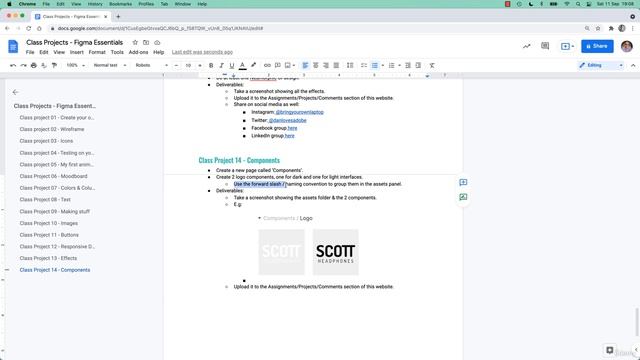640x360 pixels.
Task: Suggest edits using margin button
Action: 463,197
